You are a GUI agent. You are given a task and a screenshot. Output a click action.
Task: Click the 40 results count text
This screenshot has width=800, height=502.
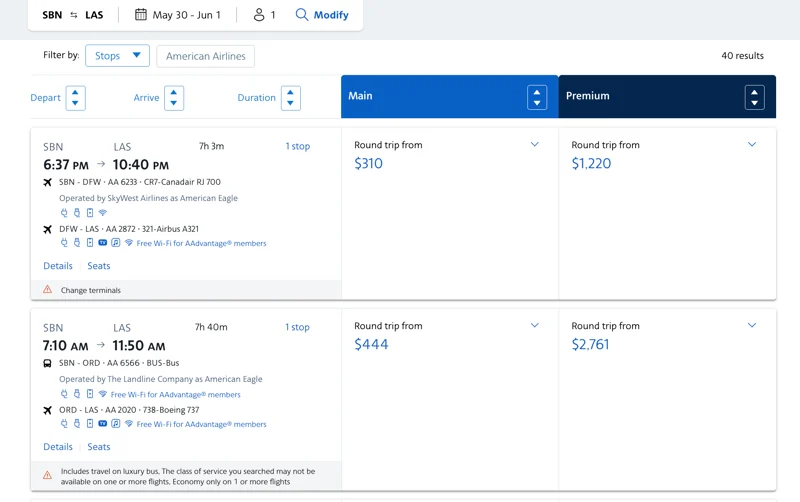point(742,56)
